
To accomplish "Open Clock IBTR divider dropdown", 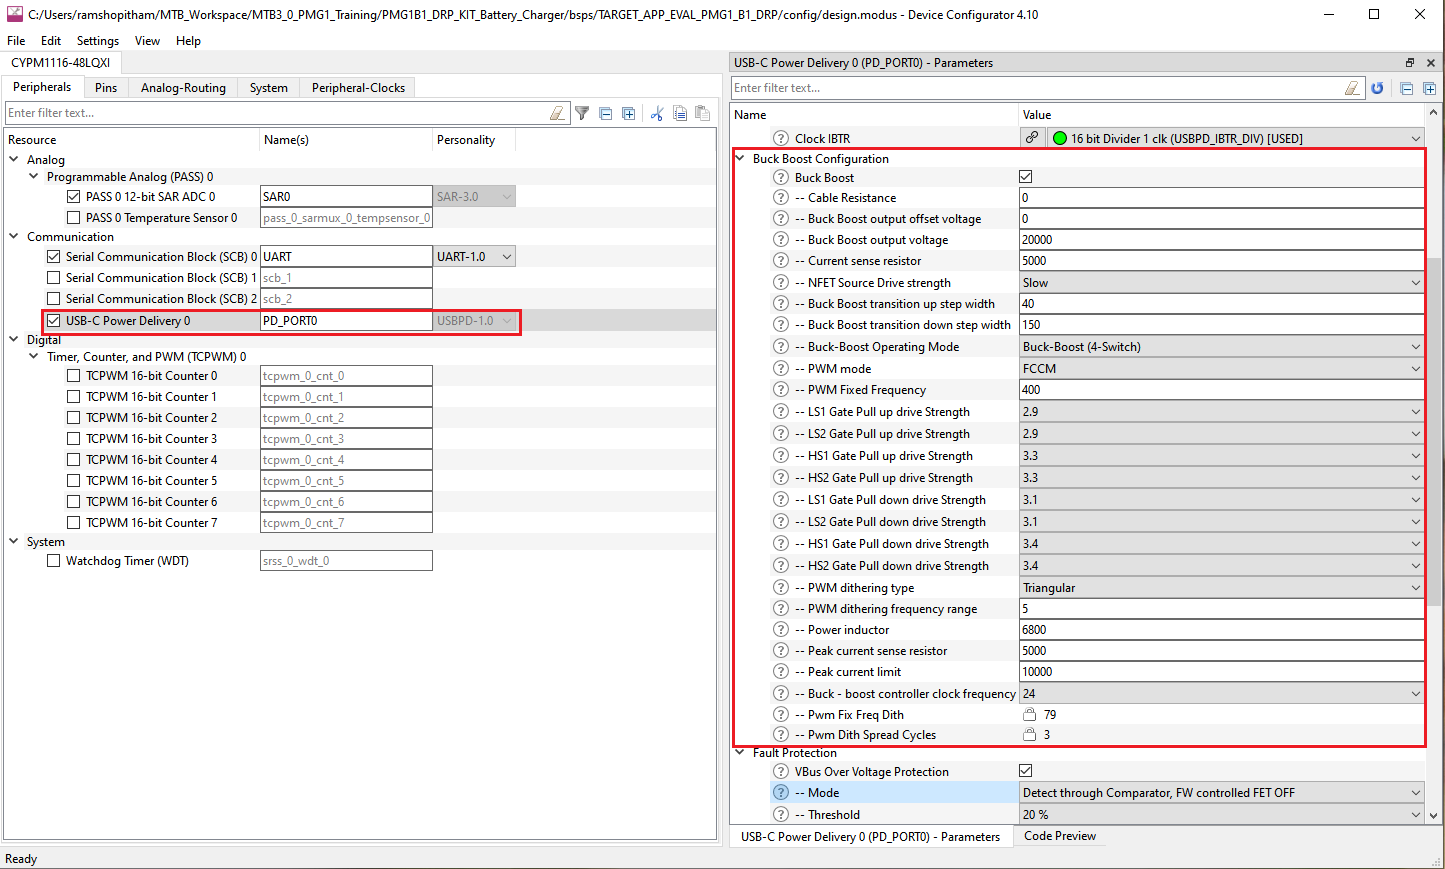I will click(x=1235, y=138).
